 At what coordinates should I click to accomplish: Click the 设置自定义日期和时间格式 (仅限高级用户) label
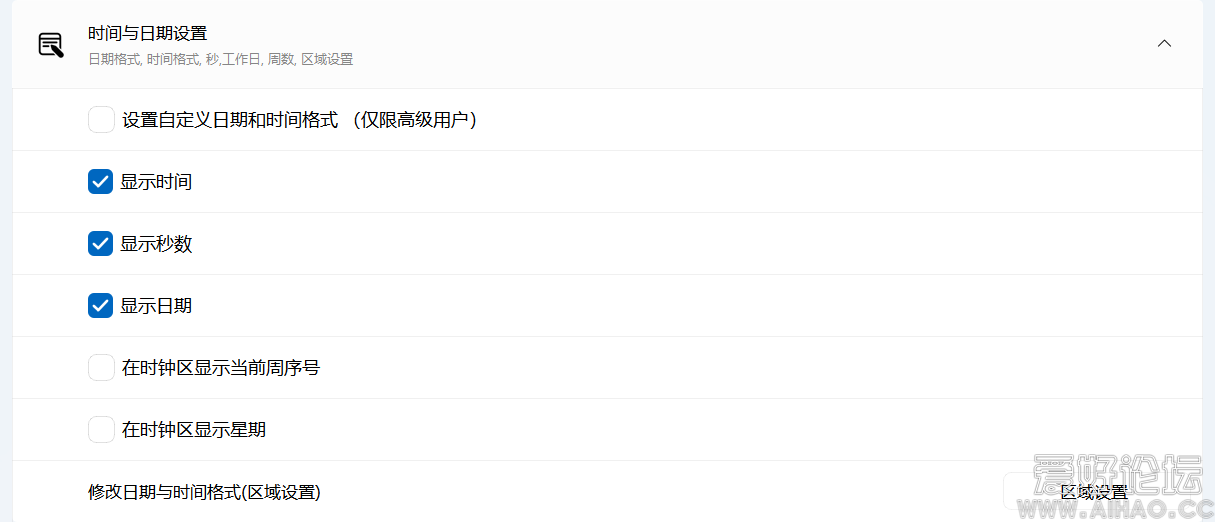pyautogui.click(x=299, y=120)
